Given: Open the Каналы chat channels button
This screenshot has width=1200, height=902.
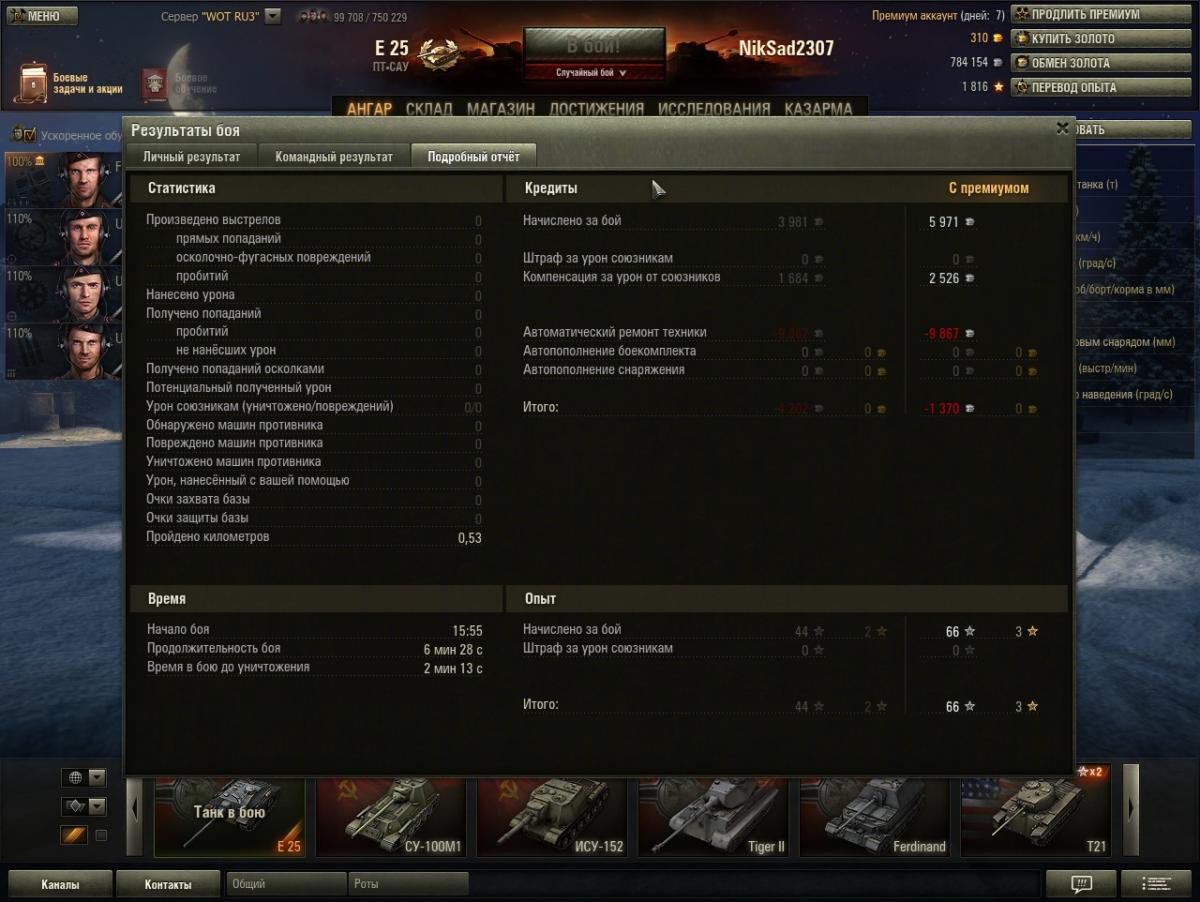Looking at the screenshot, I should pos(60,884).
